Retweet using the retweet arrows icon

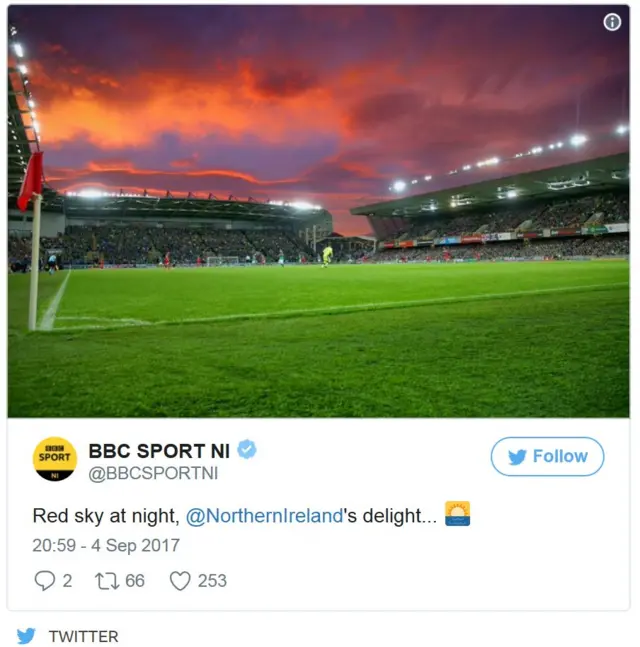(105, 580)
